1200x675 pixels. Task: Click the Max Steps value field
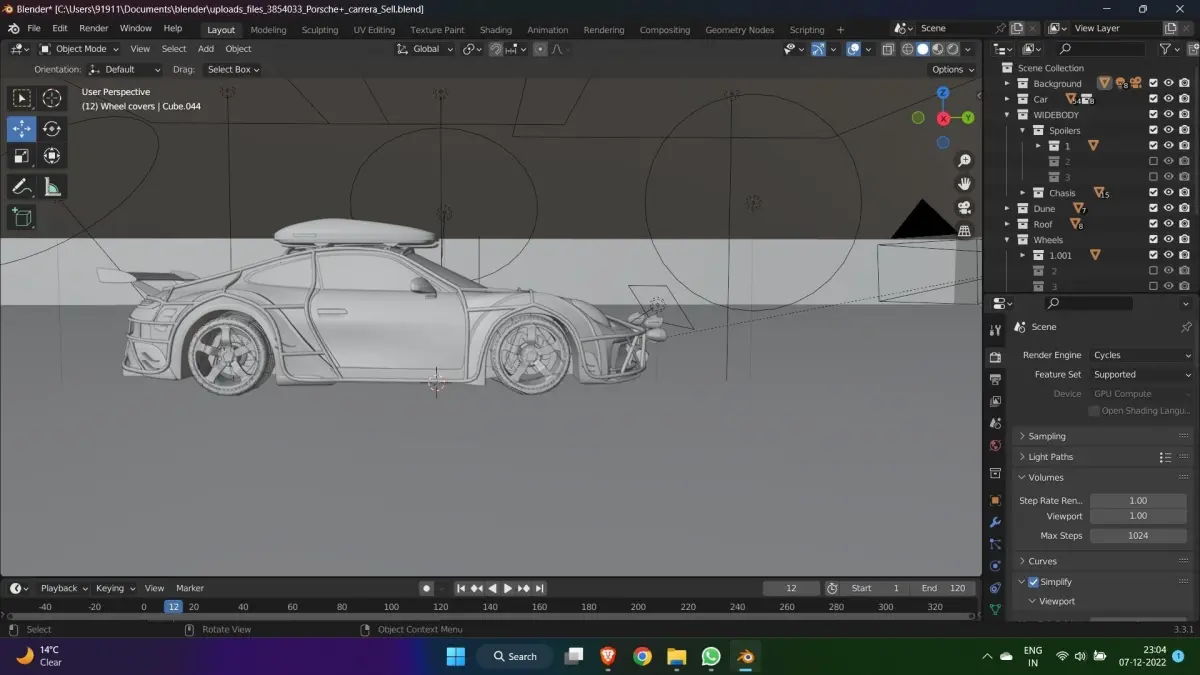[1138, 536]
